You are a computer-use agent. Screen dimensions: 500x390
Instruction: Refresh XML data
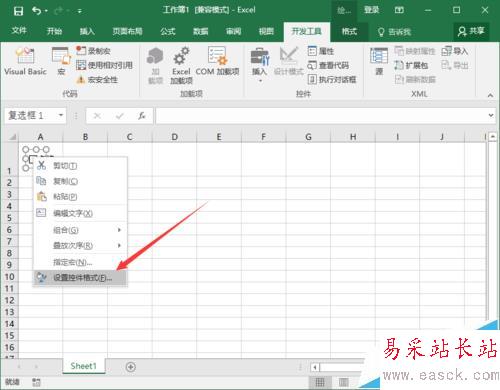coord(415,79)
